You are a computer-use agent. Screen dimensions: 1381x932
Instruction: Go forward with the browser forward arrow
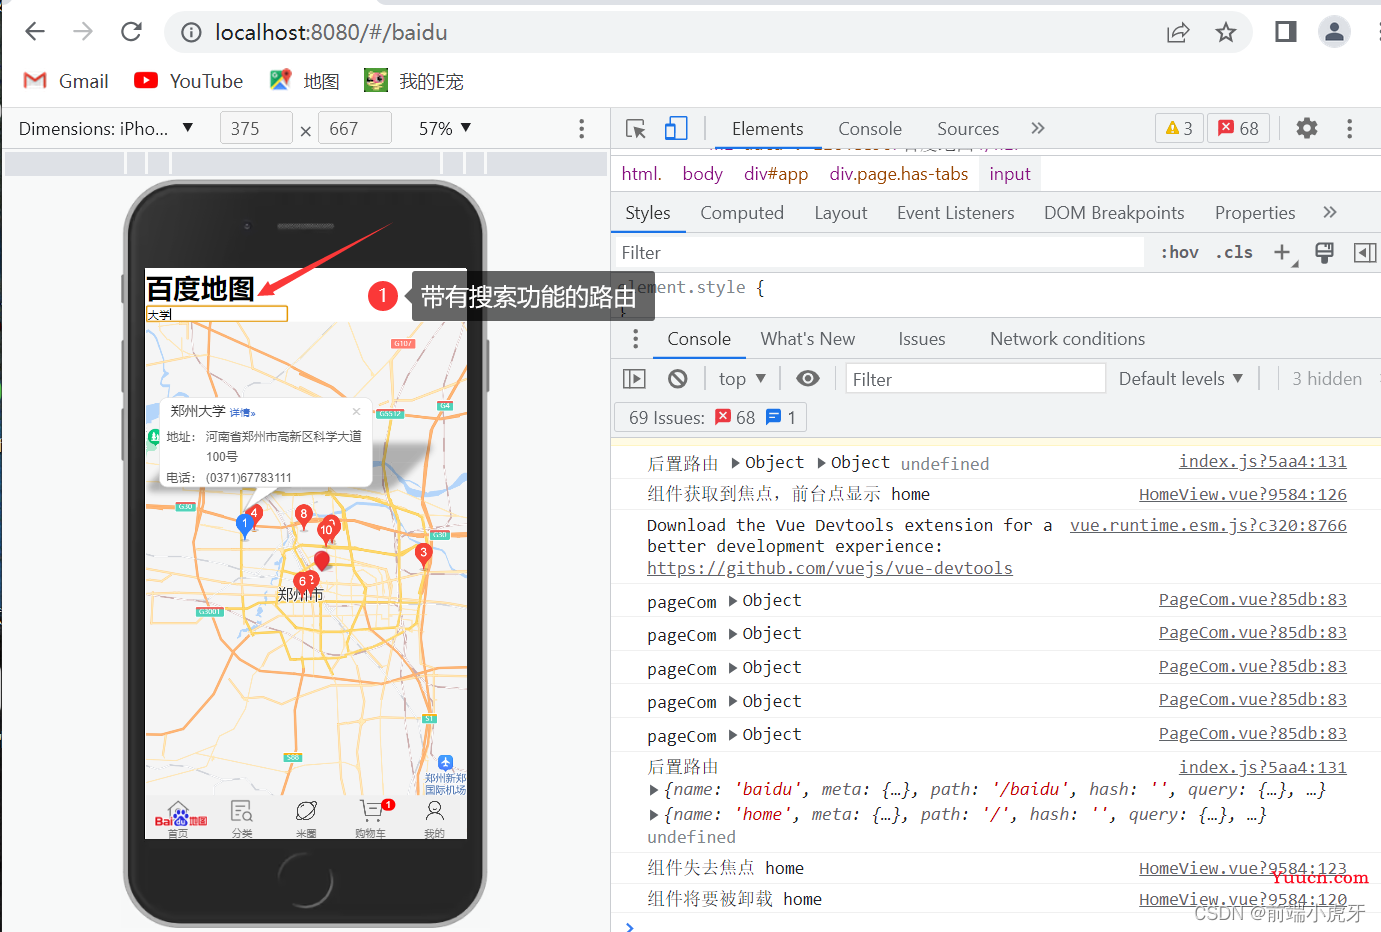click(x=83, y=32)
